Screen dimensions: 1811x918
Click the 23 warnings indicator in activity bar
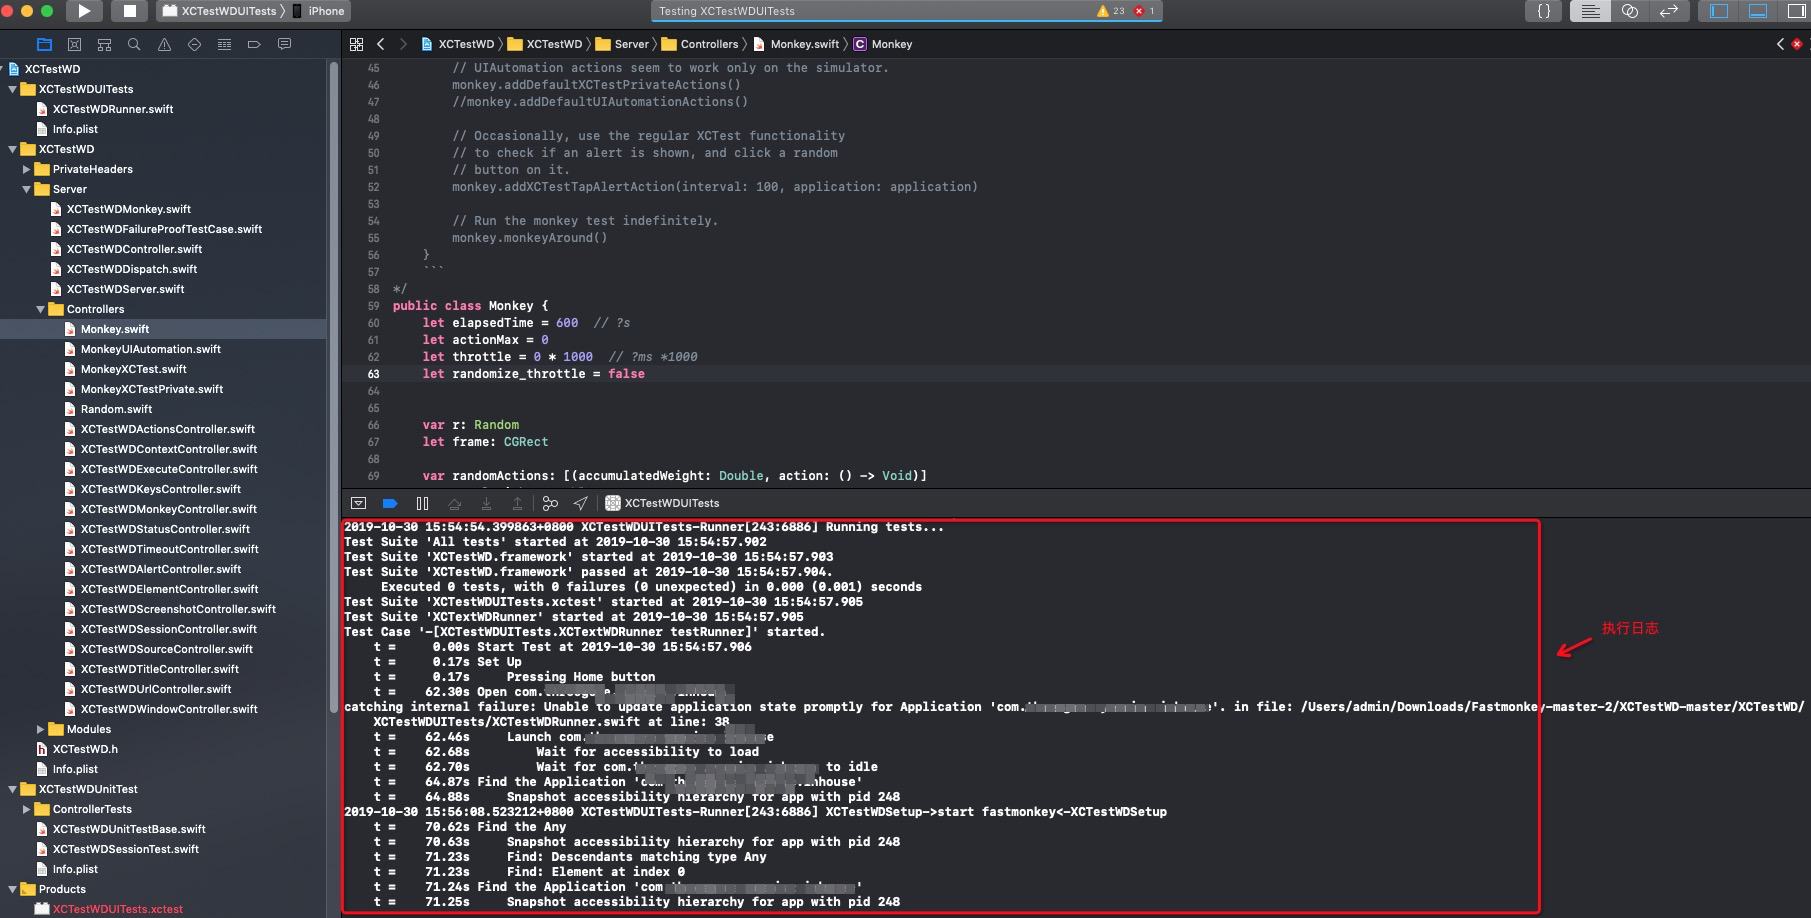(1110, 11)
